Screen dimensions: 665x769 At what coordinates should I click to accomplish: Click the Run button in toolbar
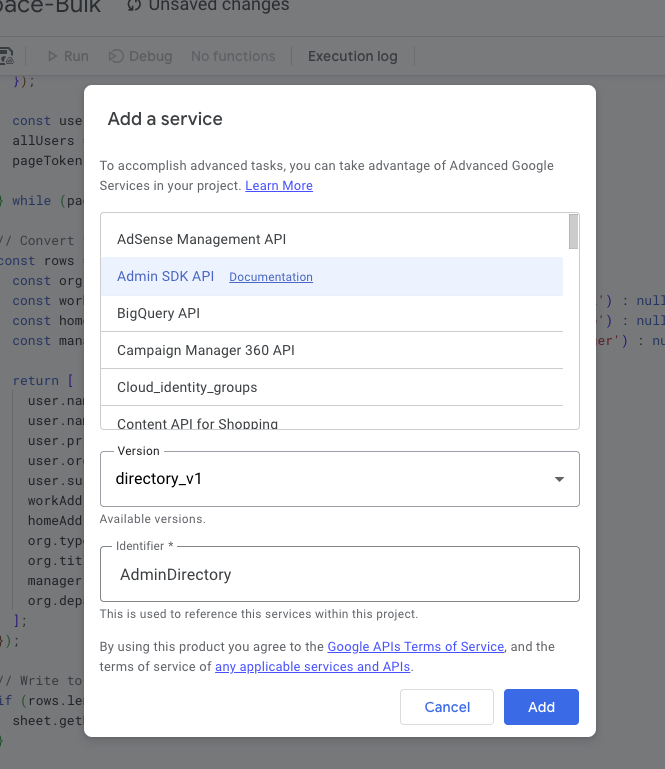67,56
